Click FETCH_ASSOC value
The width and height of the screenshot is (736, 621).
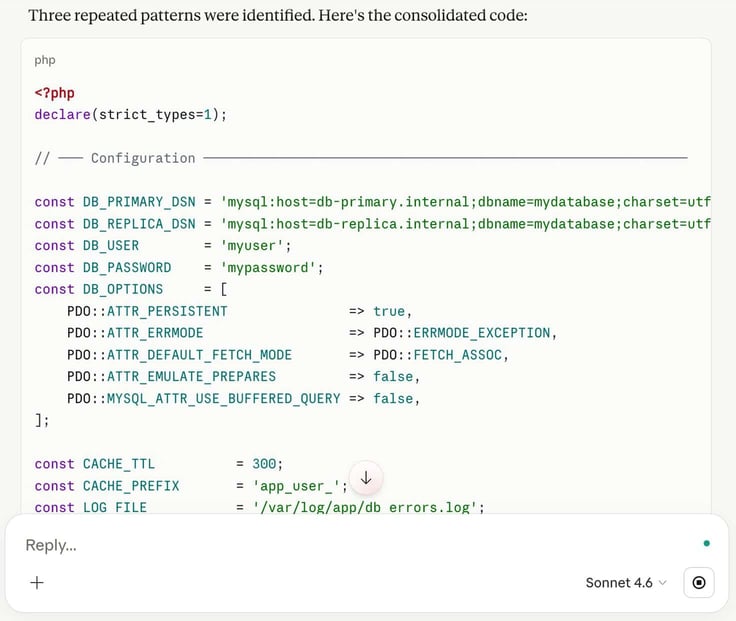(x=458, y=355)
